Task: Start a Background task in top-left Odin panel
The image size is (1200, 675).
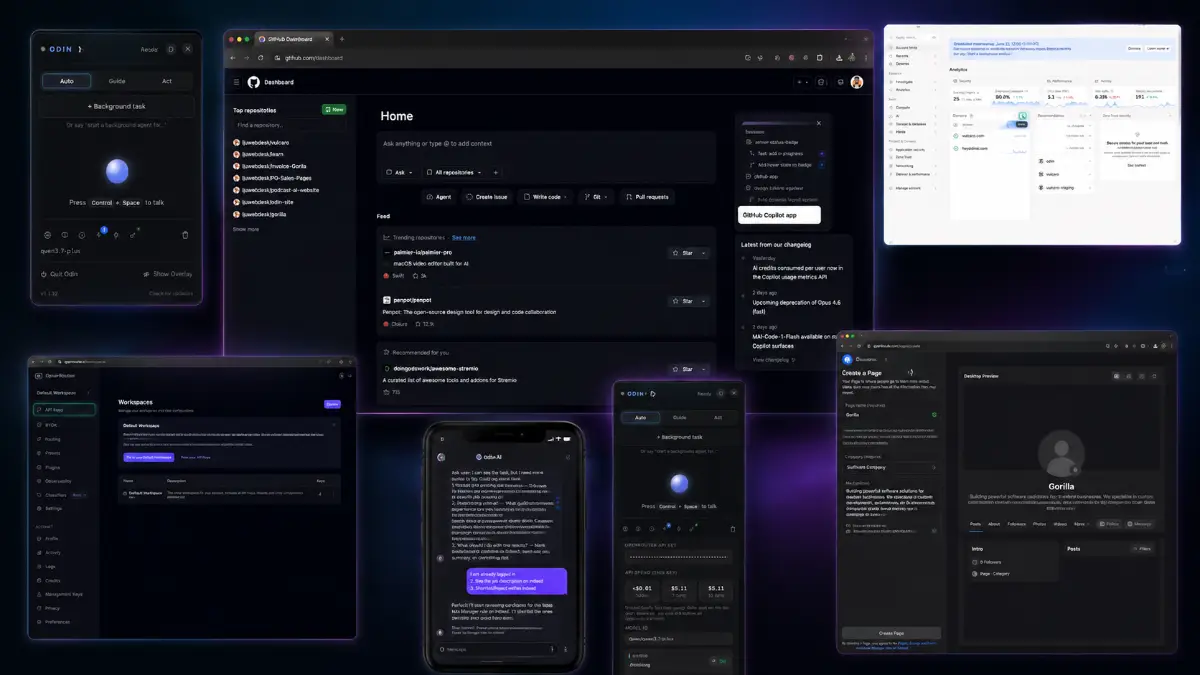Action: 117,106
